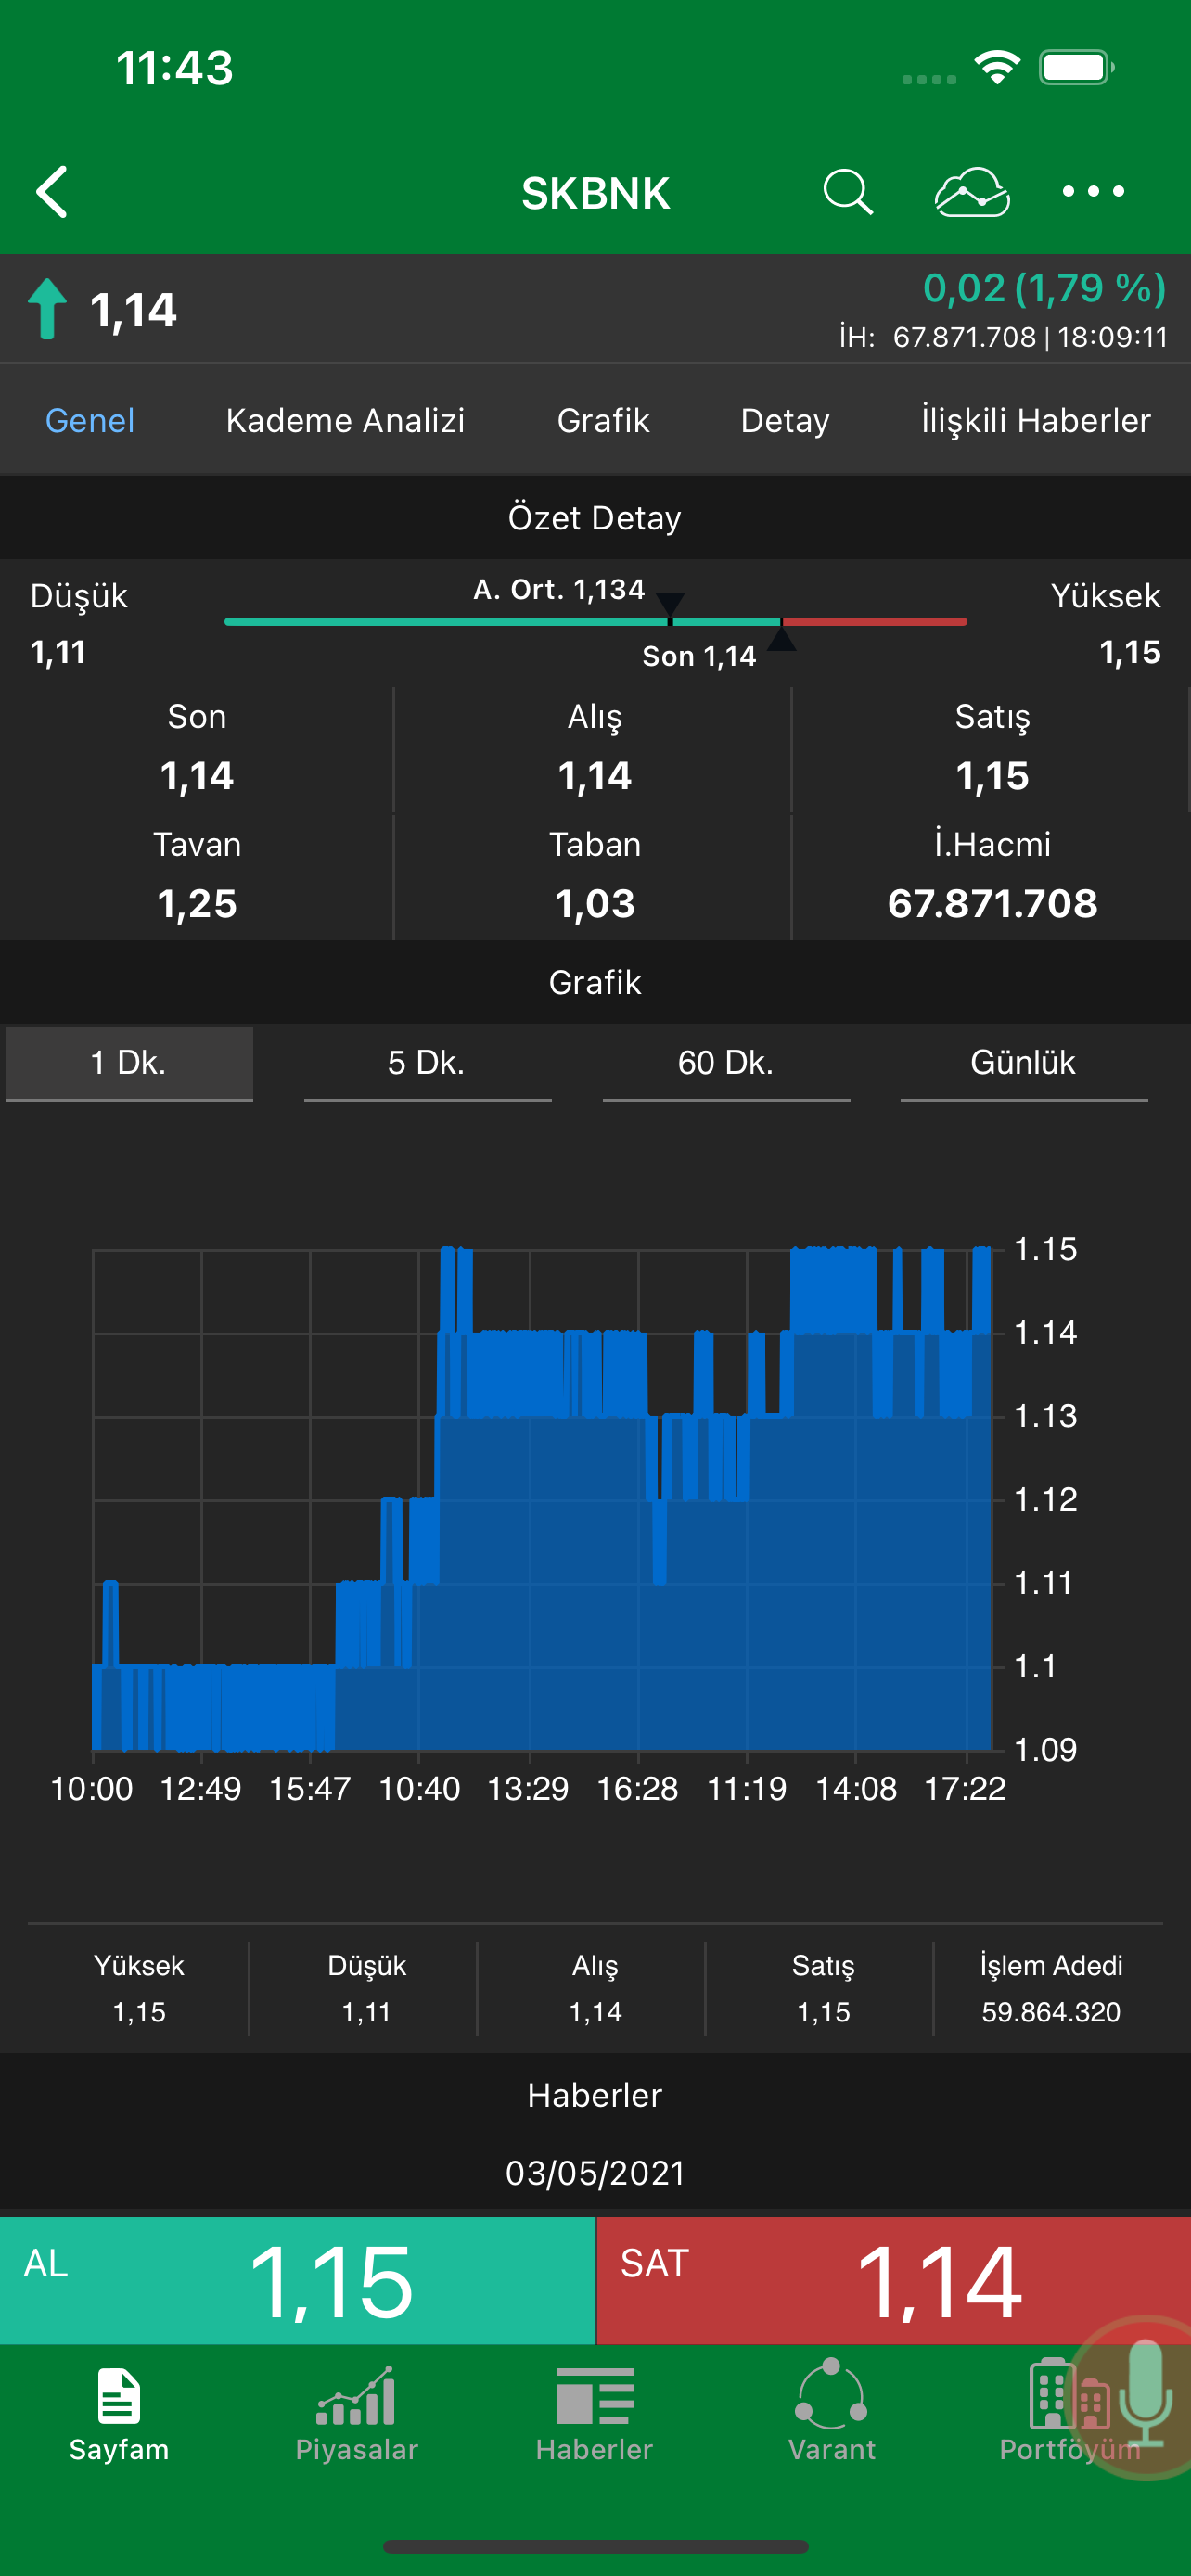This screenshot has height=2576, width=1191.
Task: Open Haberler in bottom navigation
Action: point(594,2415)
